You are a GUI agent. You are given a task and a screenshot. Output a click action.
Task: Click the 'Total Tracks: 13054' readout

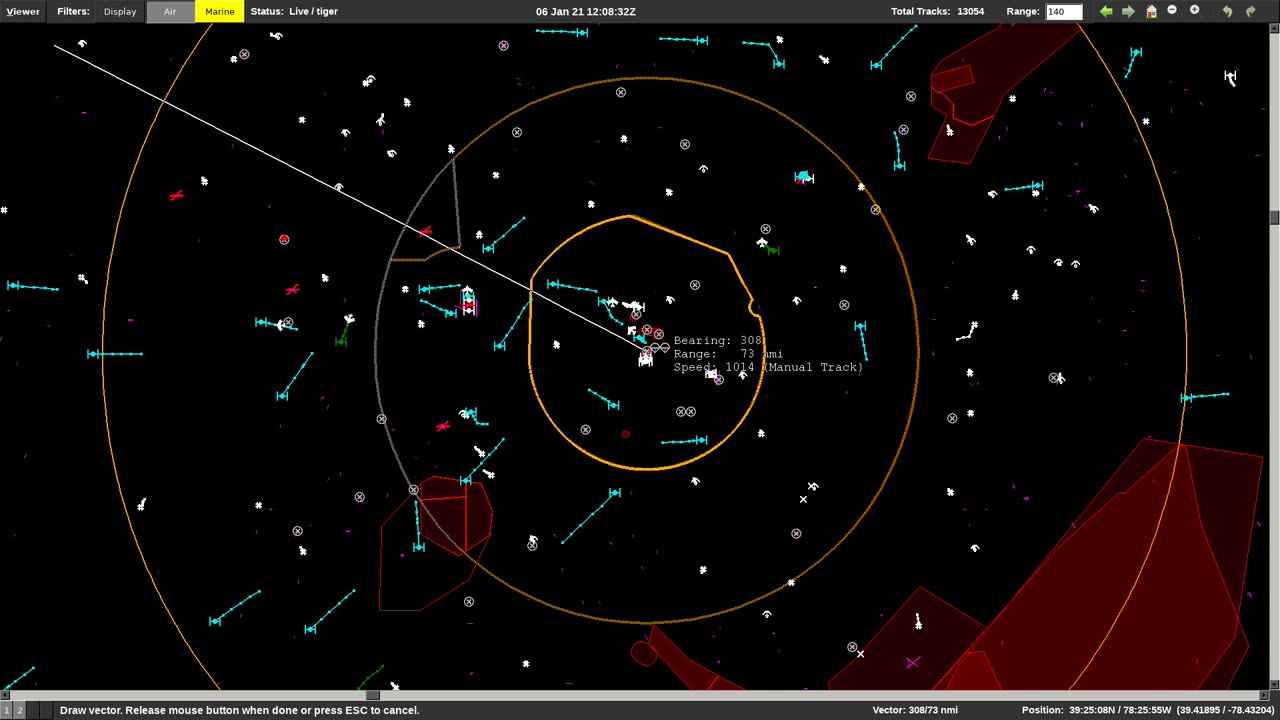[x=937, y=11]
